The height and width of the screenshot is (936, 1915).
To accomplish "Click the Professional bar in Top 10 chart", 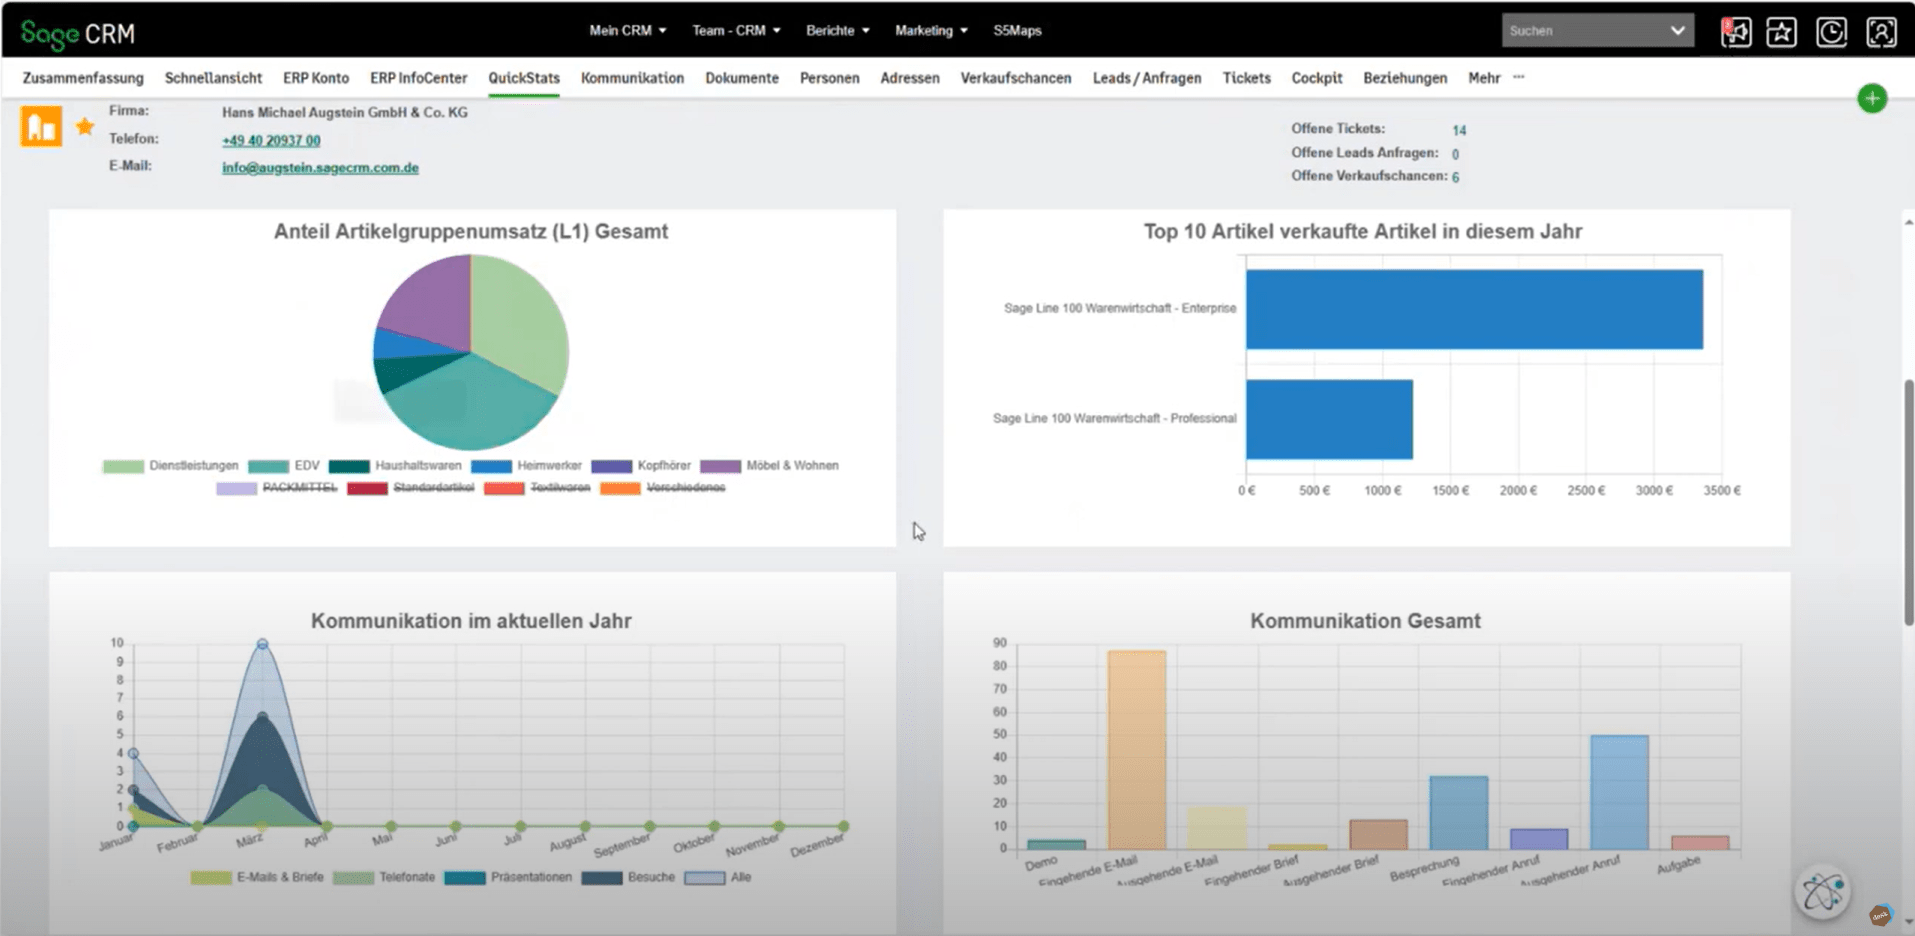I will [1329, 419].
